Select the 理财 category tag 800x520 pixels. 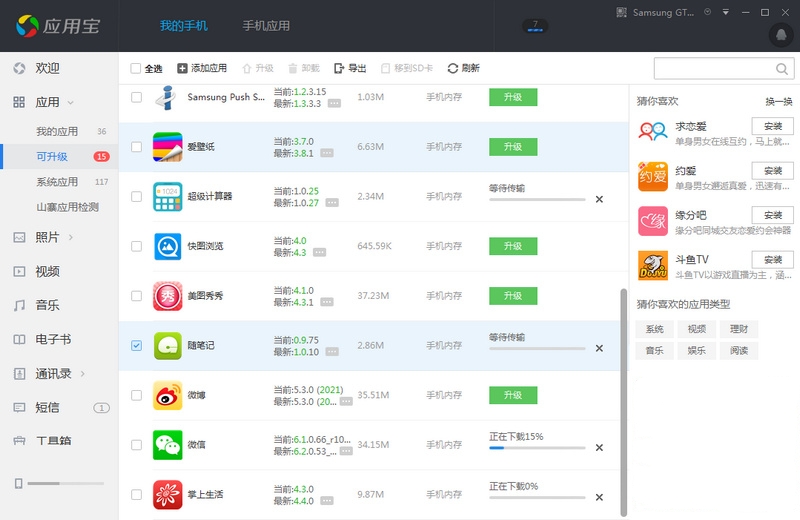(x=739, y=329)
